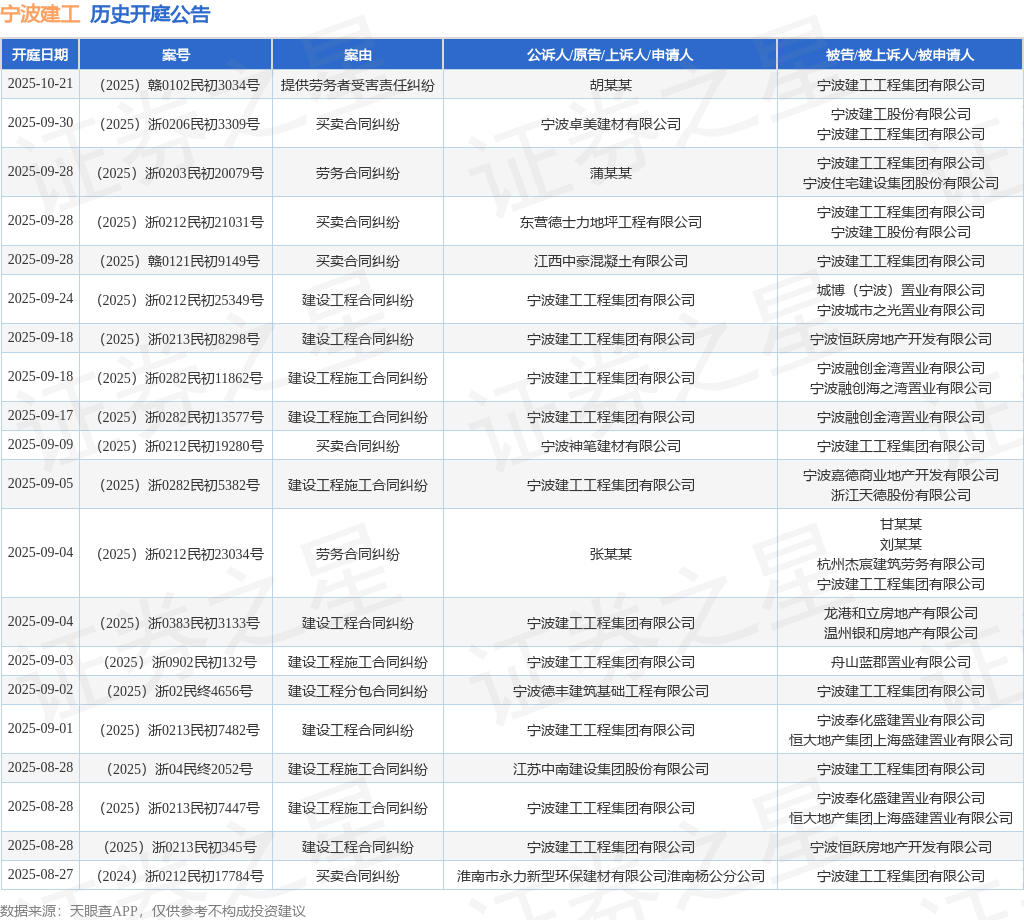1024x920 pixels.
Task: Click plaintiff 胡某某
Action: [610, 85]
